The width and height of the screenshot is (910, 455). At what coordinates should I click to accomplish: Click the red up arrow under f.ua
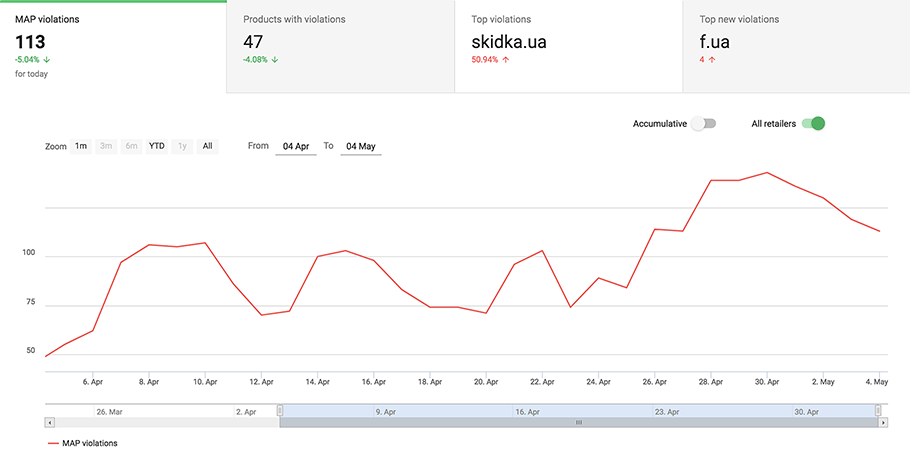tap(712, 59)
